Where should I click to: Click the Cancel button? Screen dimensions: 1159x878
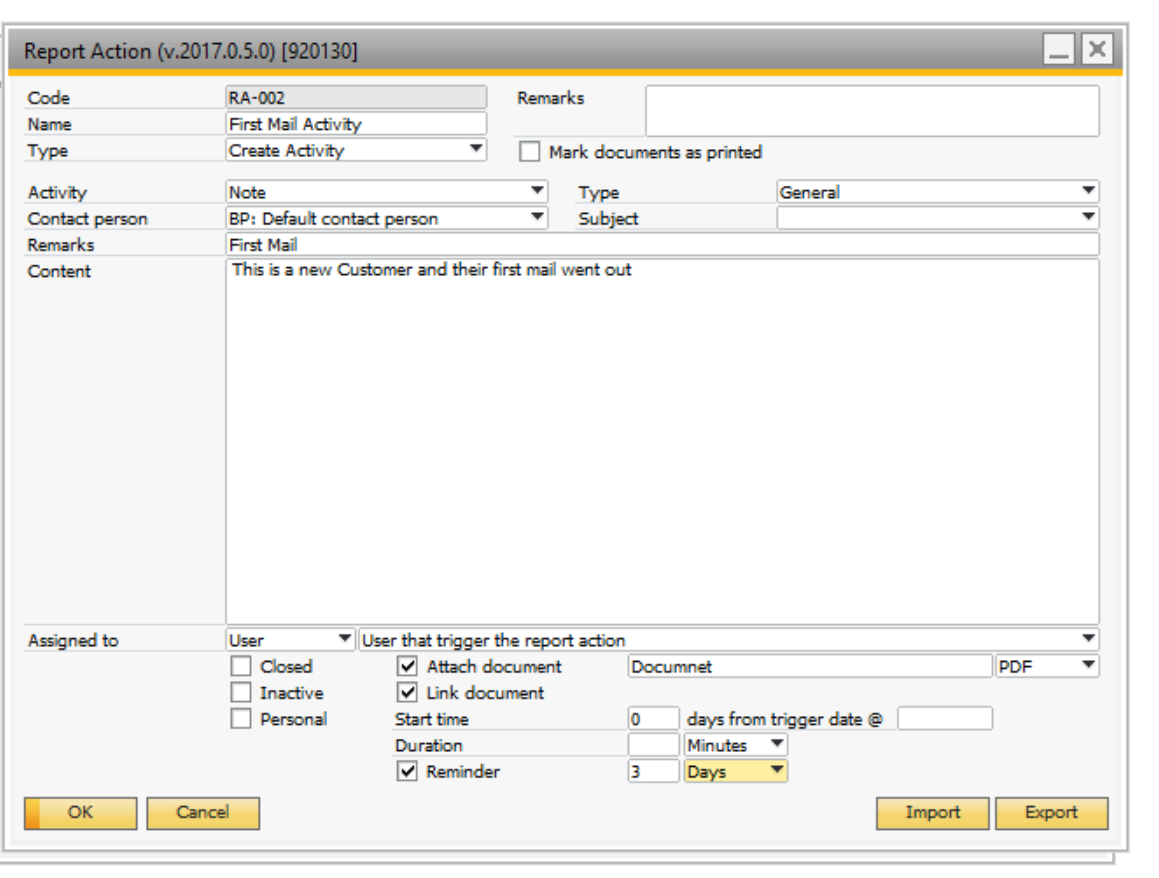click(x=203, y=813)
